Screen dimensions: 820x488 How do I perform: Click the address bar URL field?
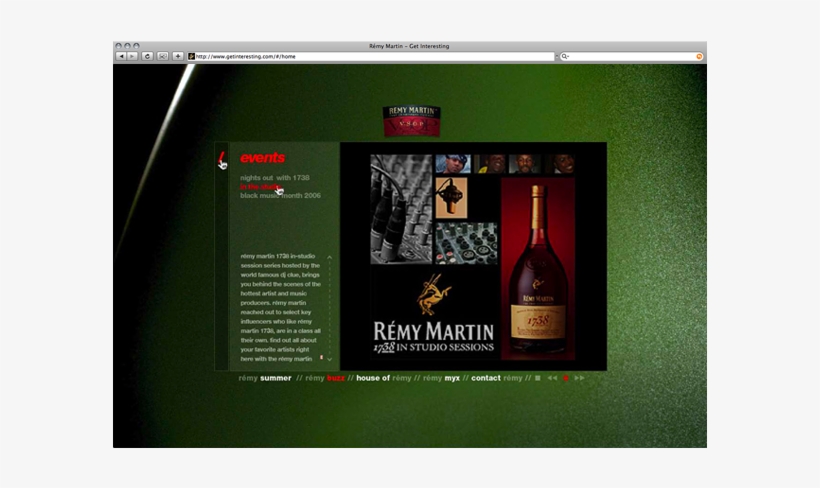[371, 56]
